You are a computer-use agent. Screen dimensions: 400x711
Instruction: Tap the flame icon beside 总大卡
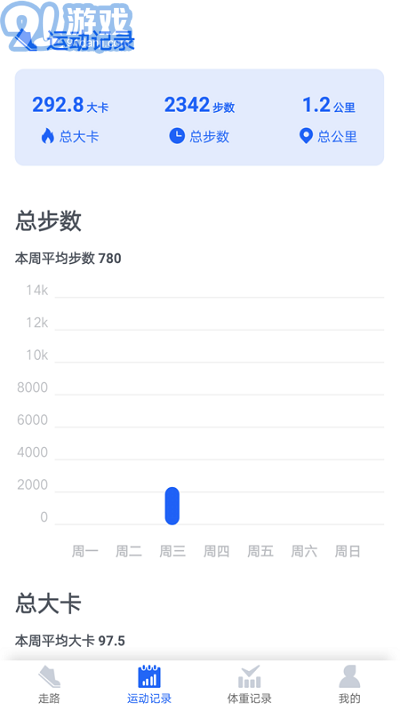click(48, 136)
